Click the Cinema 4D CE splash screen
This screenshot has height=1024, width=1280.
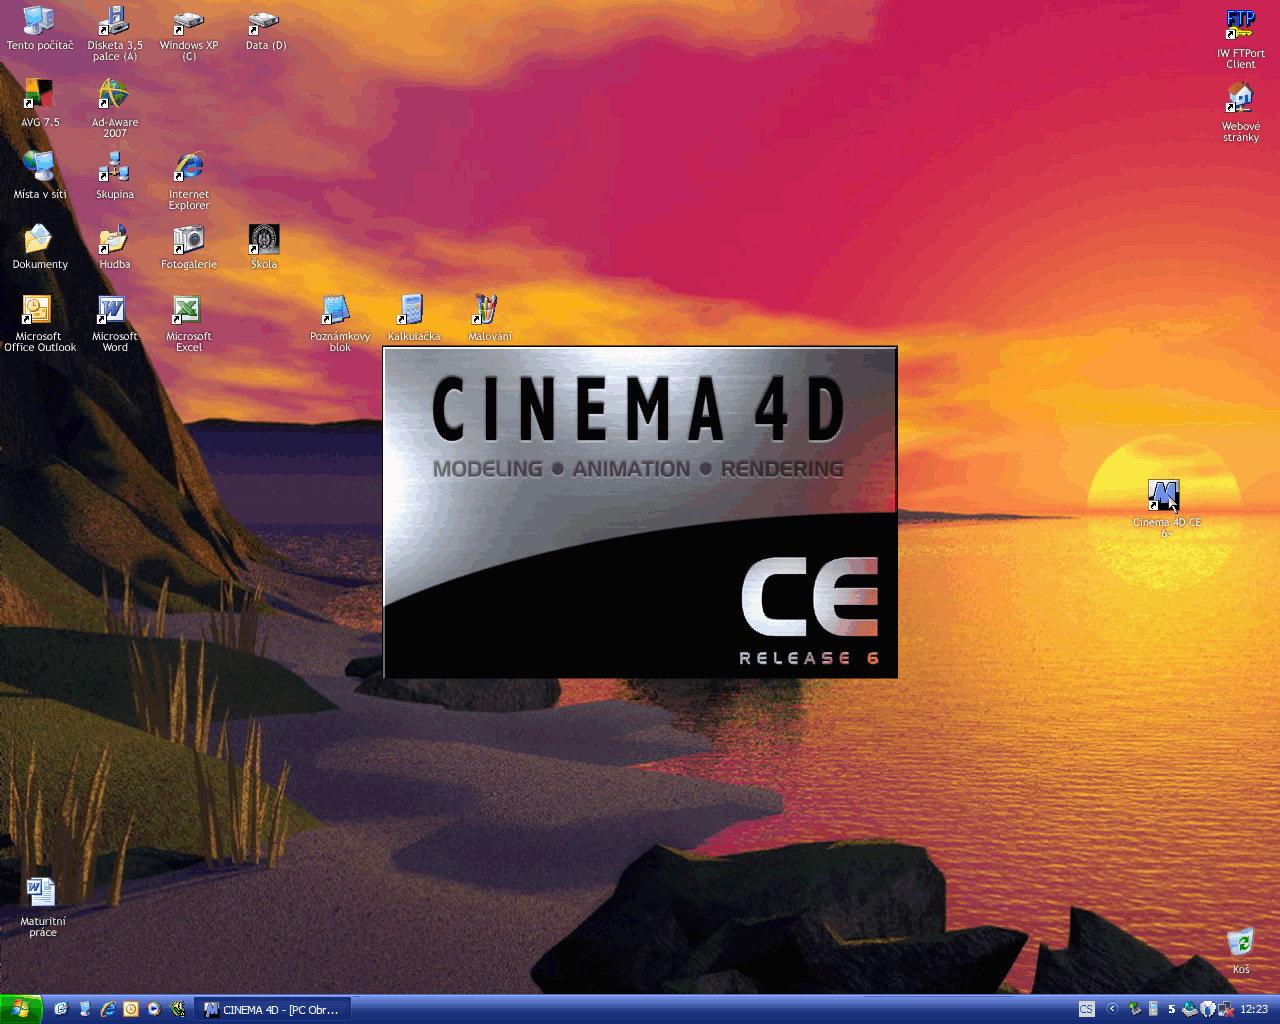coord(640,512)
